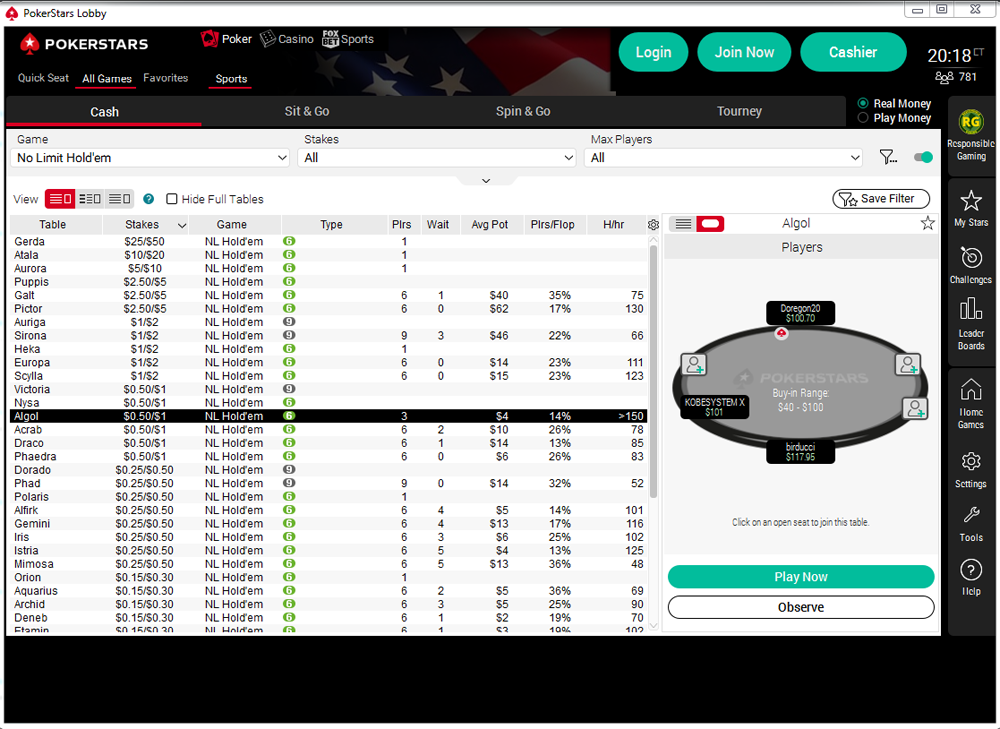Viewport: 1000px width, 729px height.
Task: Select the Mimosa table row
Action: pos(328,564)
